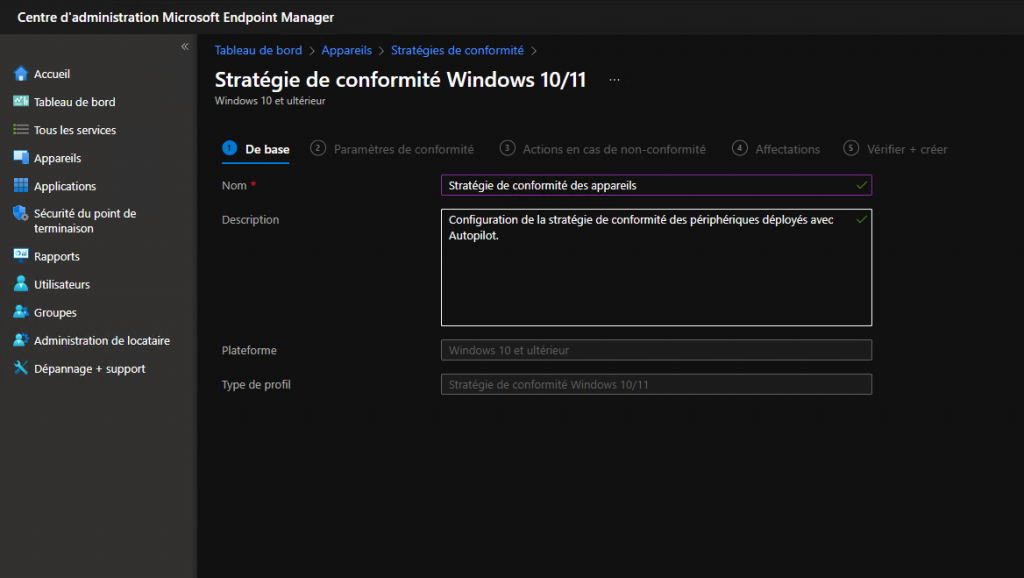
Task: Switch to the Affectations step
Action: coord(776,149)
